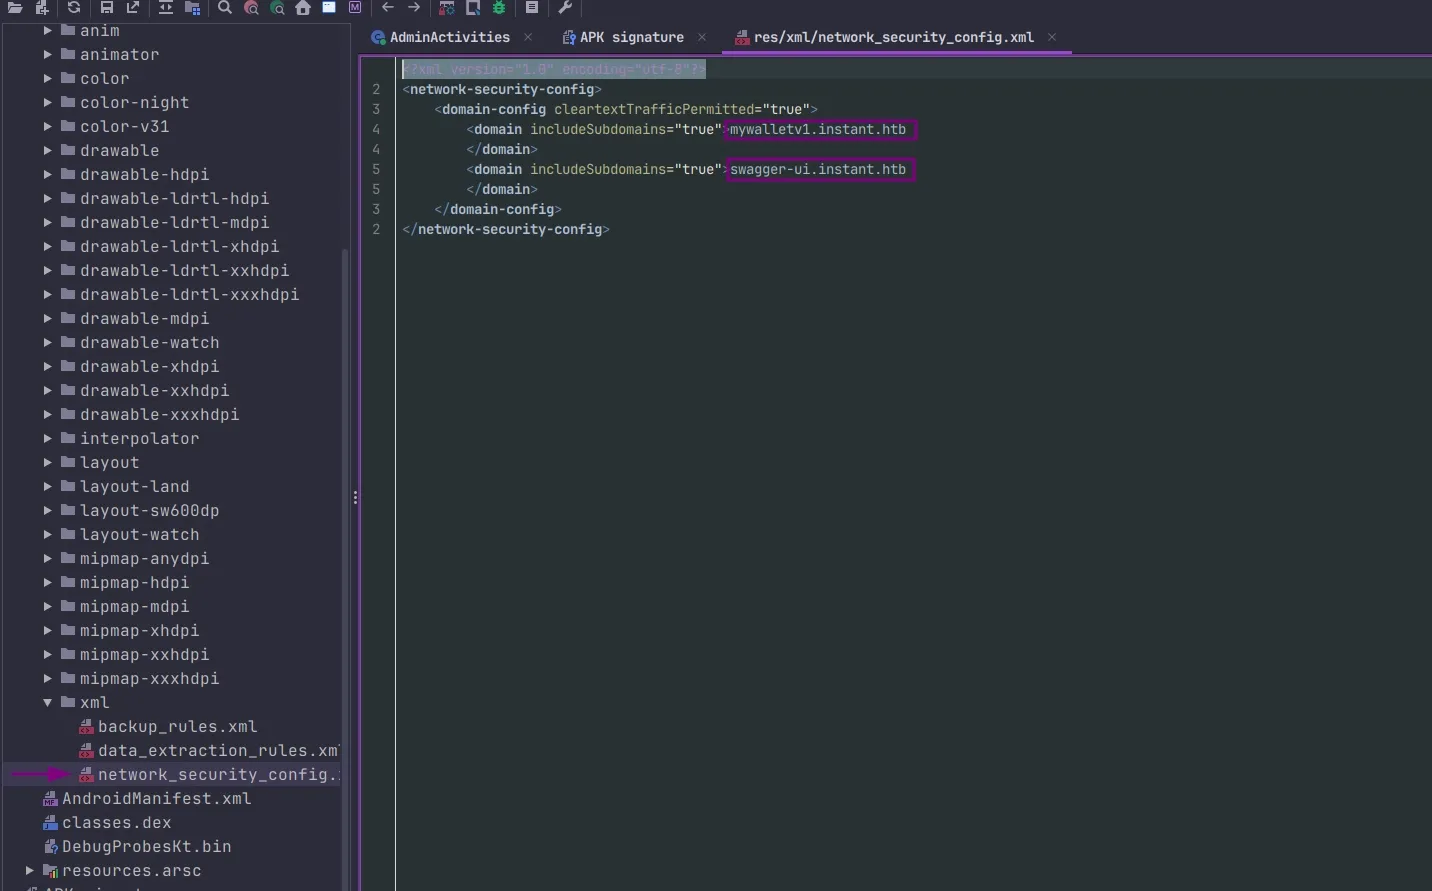The image size is (1432, 891).
Task: Click the highlighted XML declaration line
Action: point(554,69)
